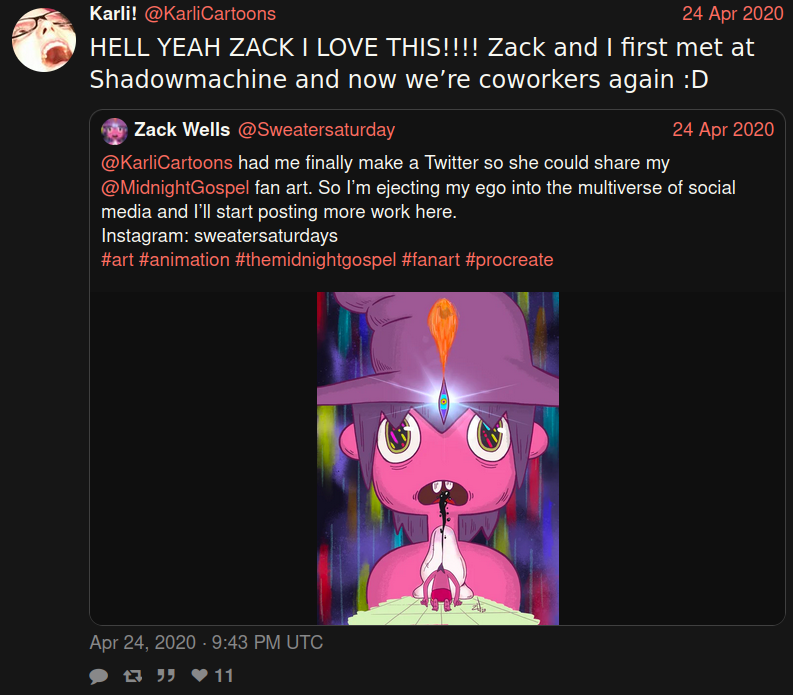The image size is (793, 695).
Task: Open the #fanart hashtag
Action: coord(431,260)
